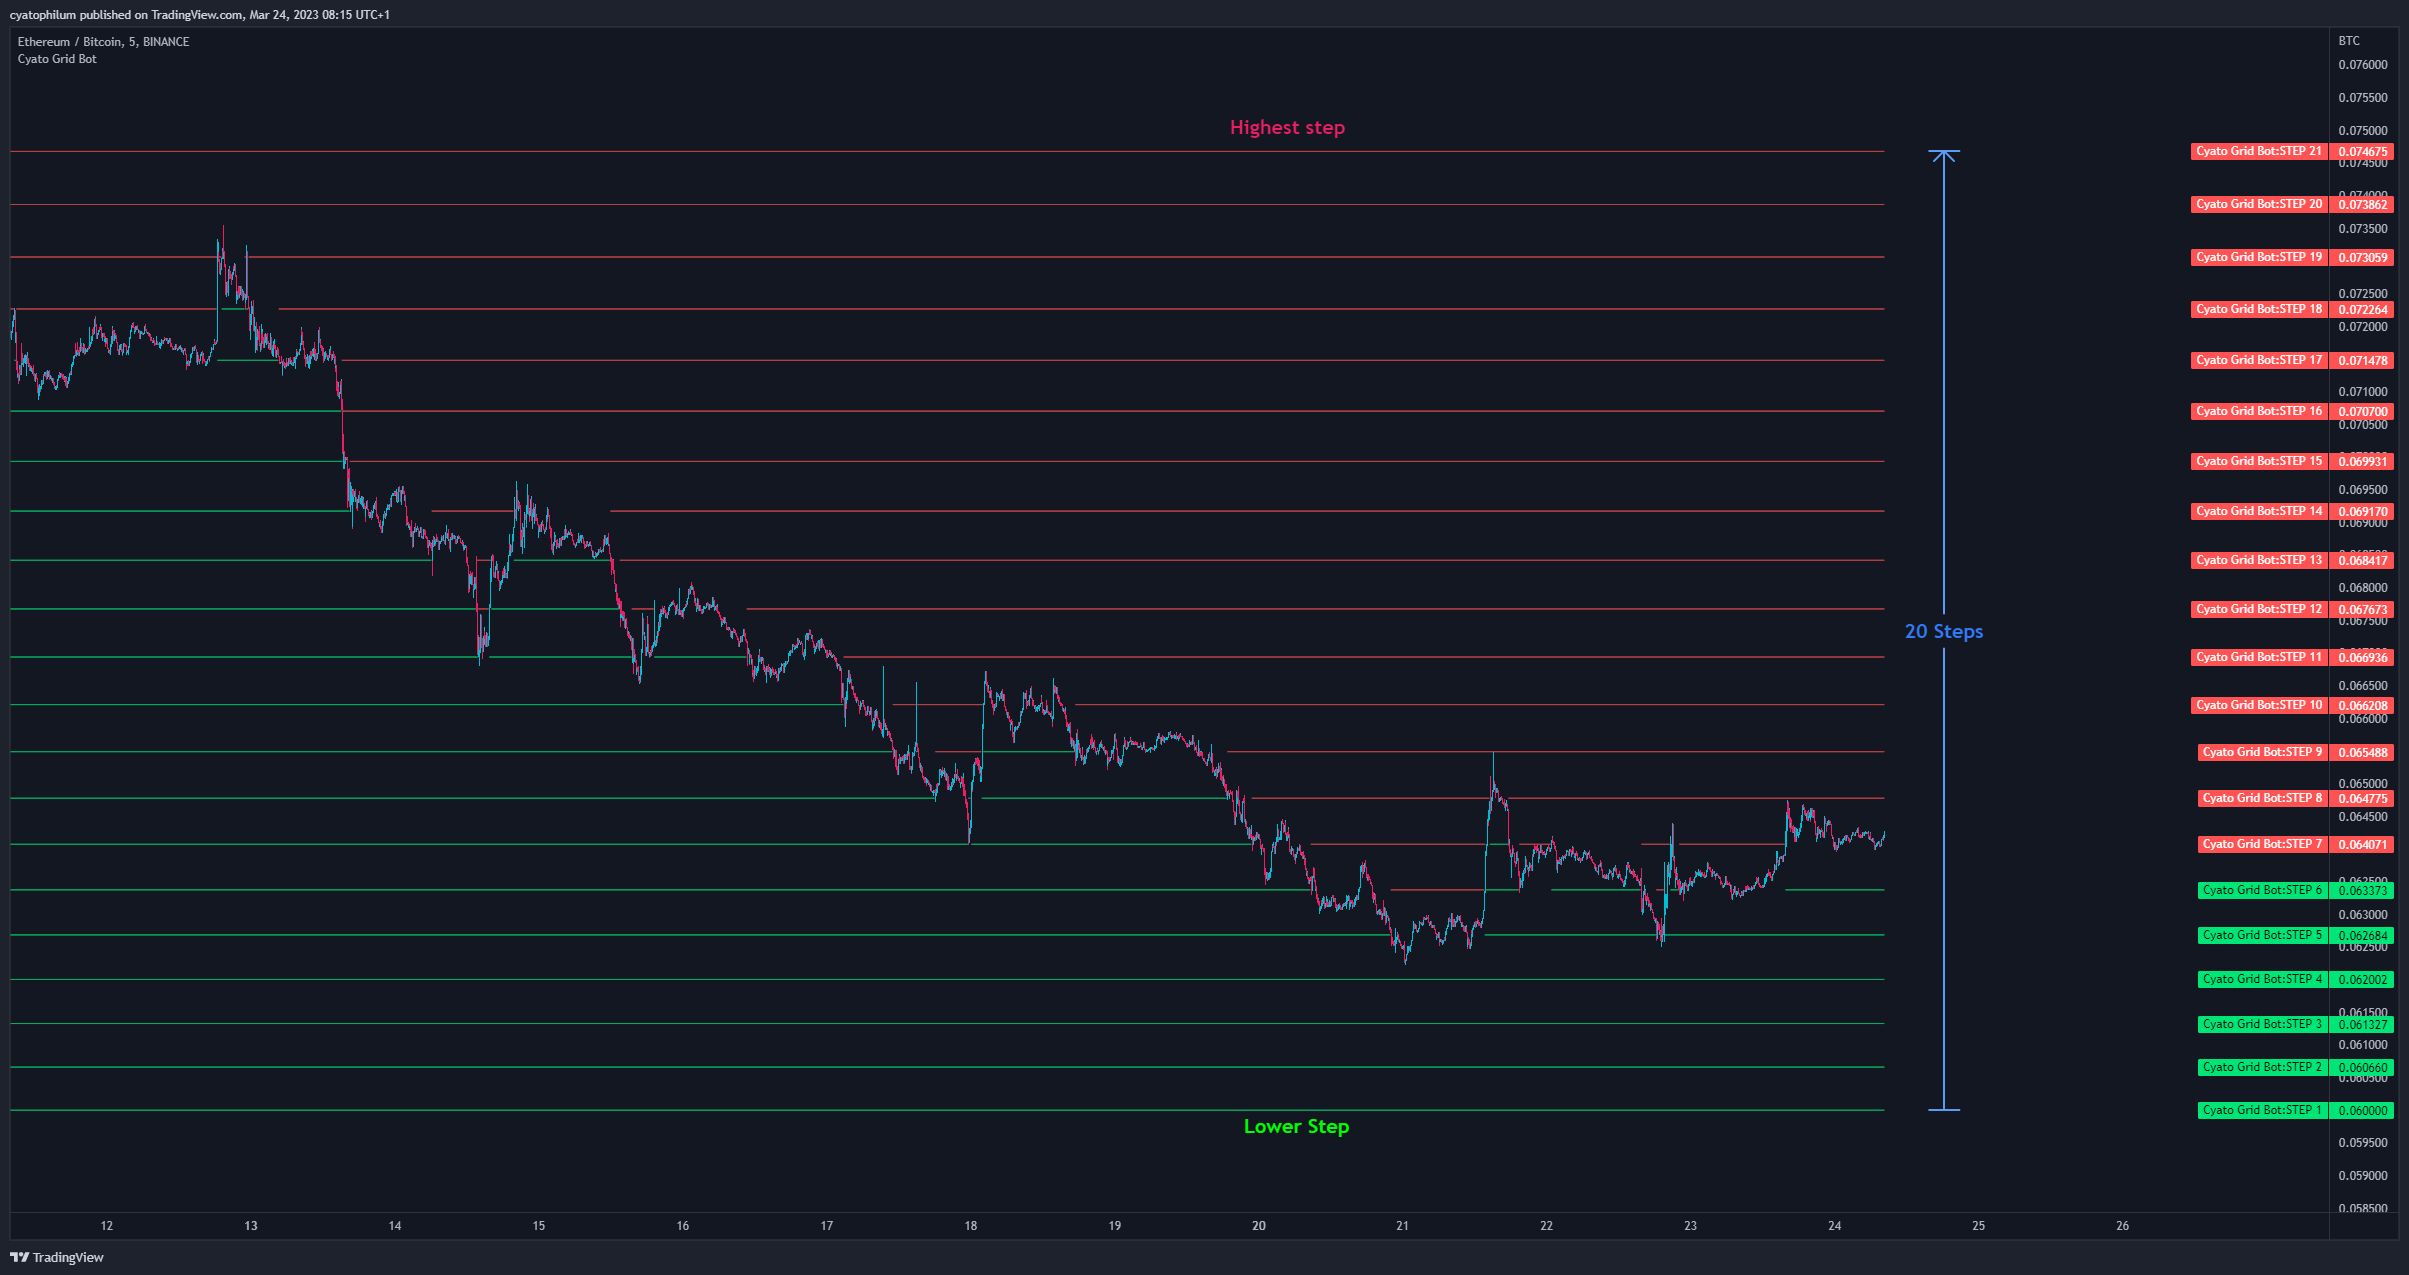Click the 0.072000 price axis value

click(2362, 327)
